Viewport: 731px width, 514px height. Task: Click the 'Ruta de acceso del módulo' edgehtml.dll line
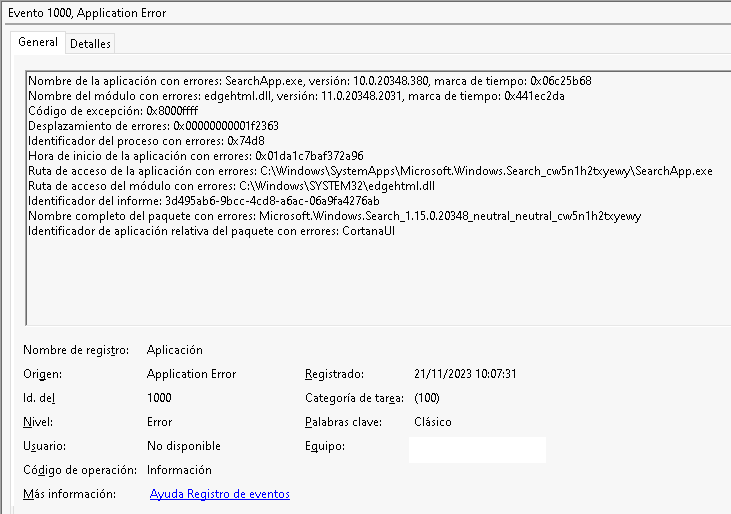pyautogui.click(x=231, y=186)
